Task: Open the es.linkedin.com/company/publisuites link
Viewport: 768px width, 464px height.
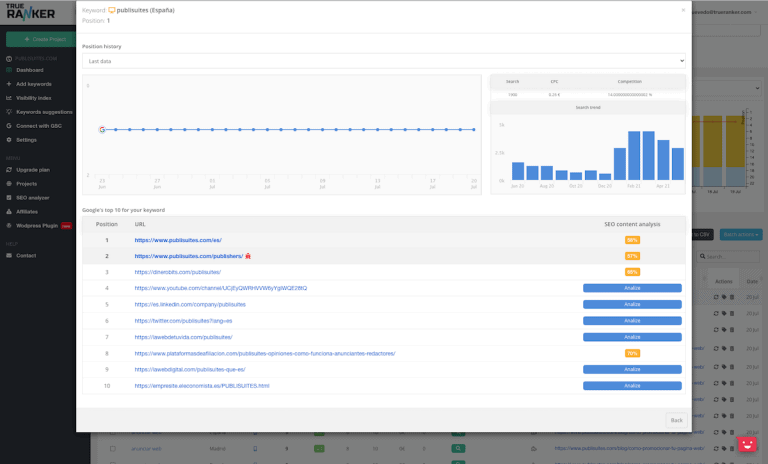Action: [x=190, y=304]
